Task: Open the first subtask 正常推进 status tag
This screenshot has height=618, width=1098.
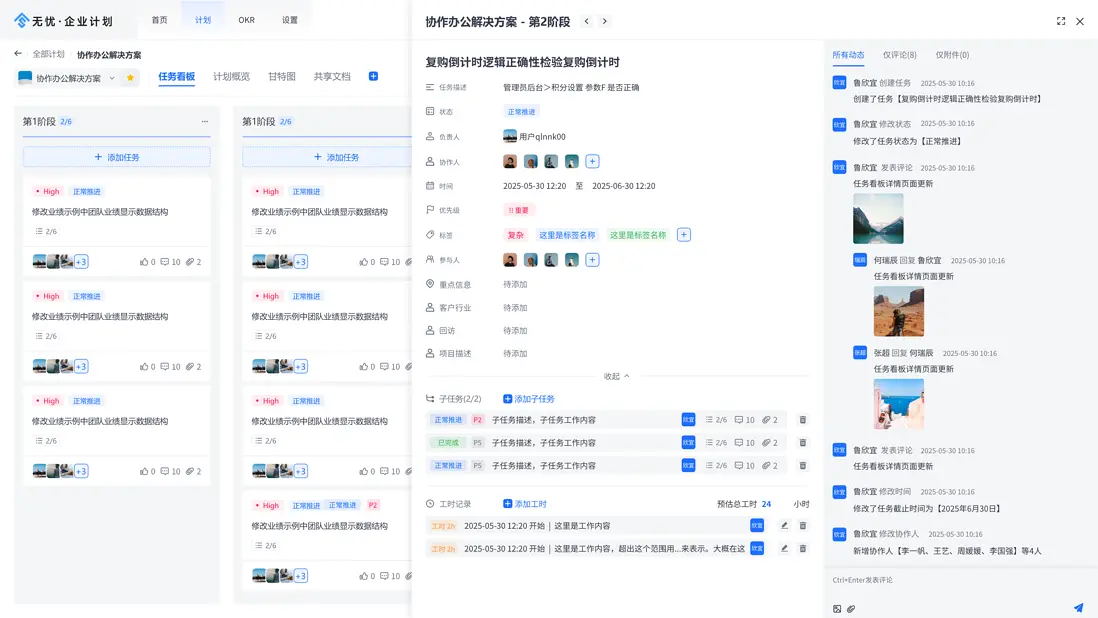Action: (448, 420)
